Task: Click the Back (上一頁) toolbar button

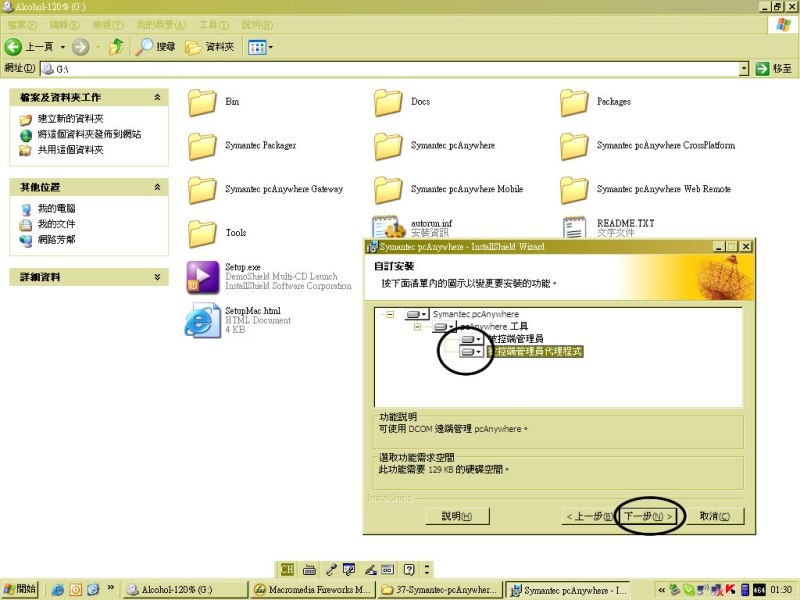Action: tap(29, 47)
